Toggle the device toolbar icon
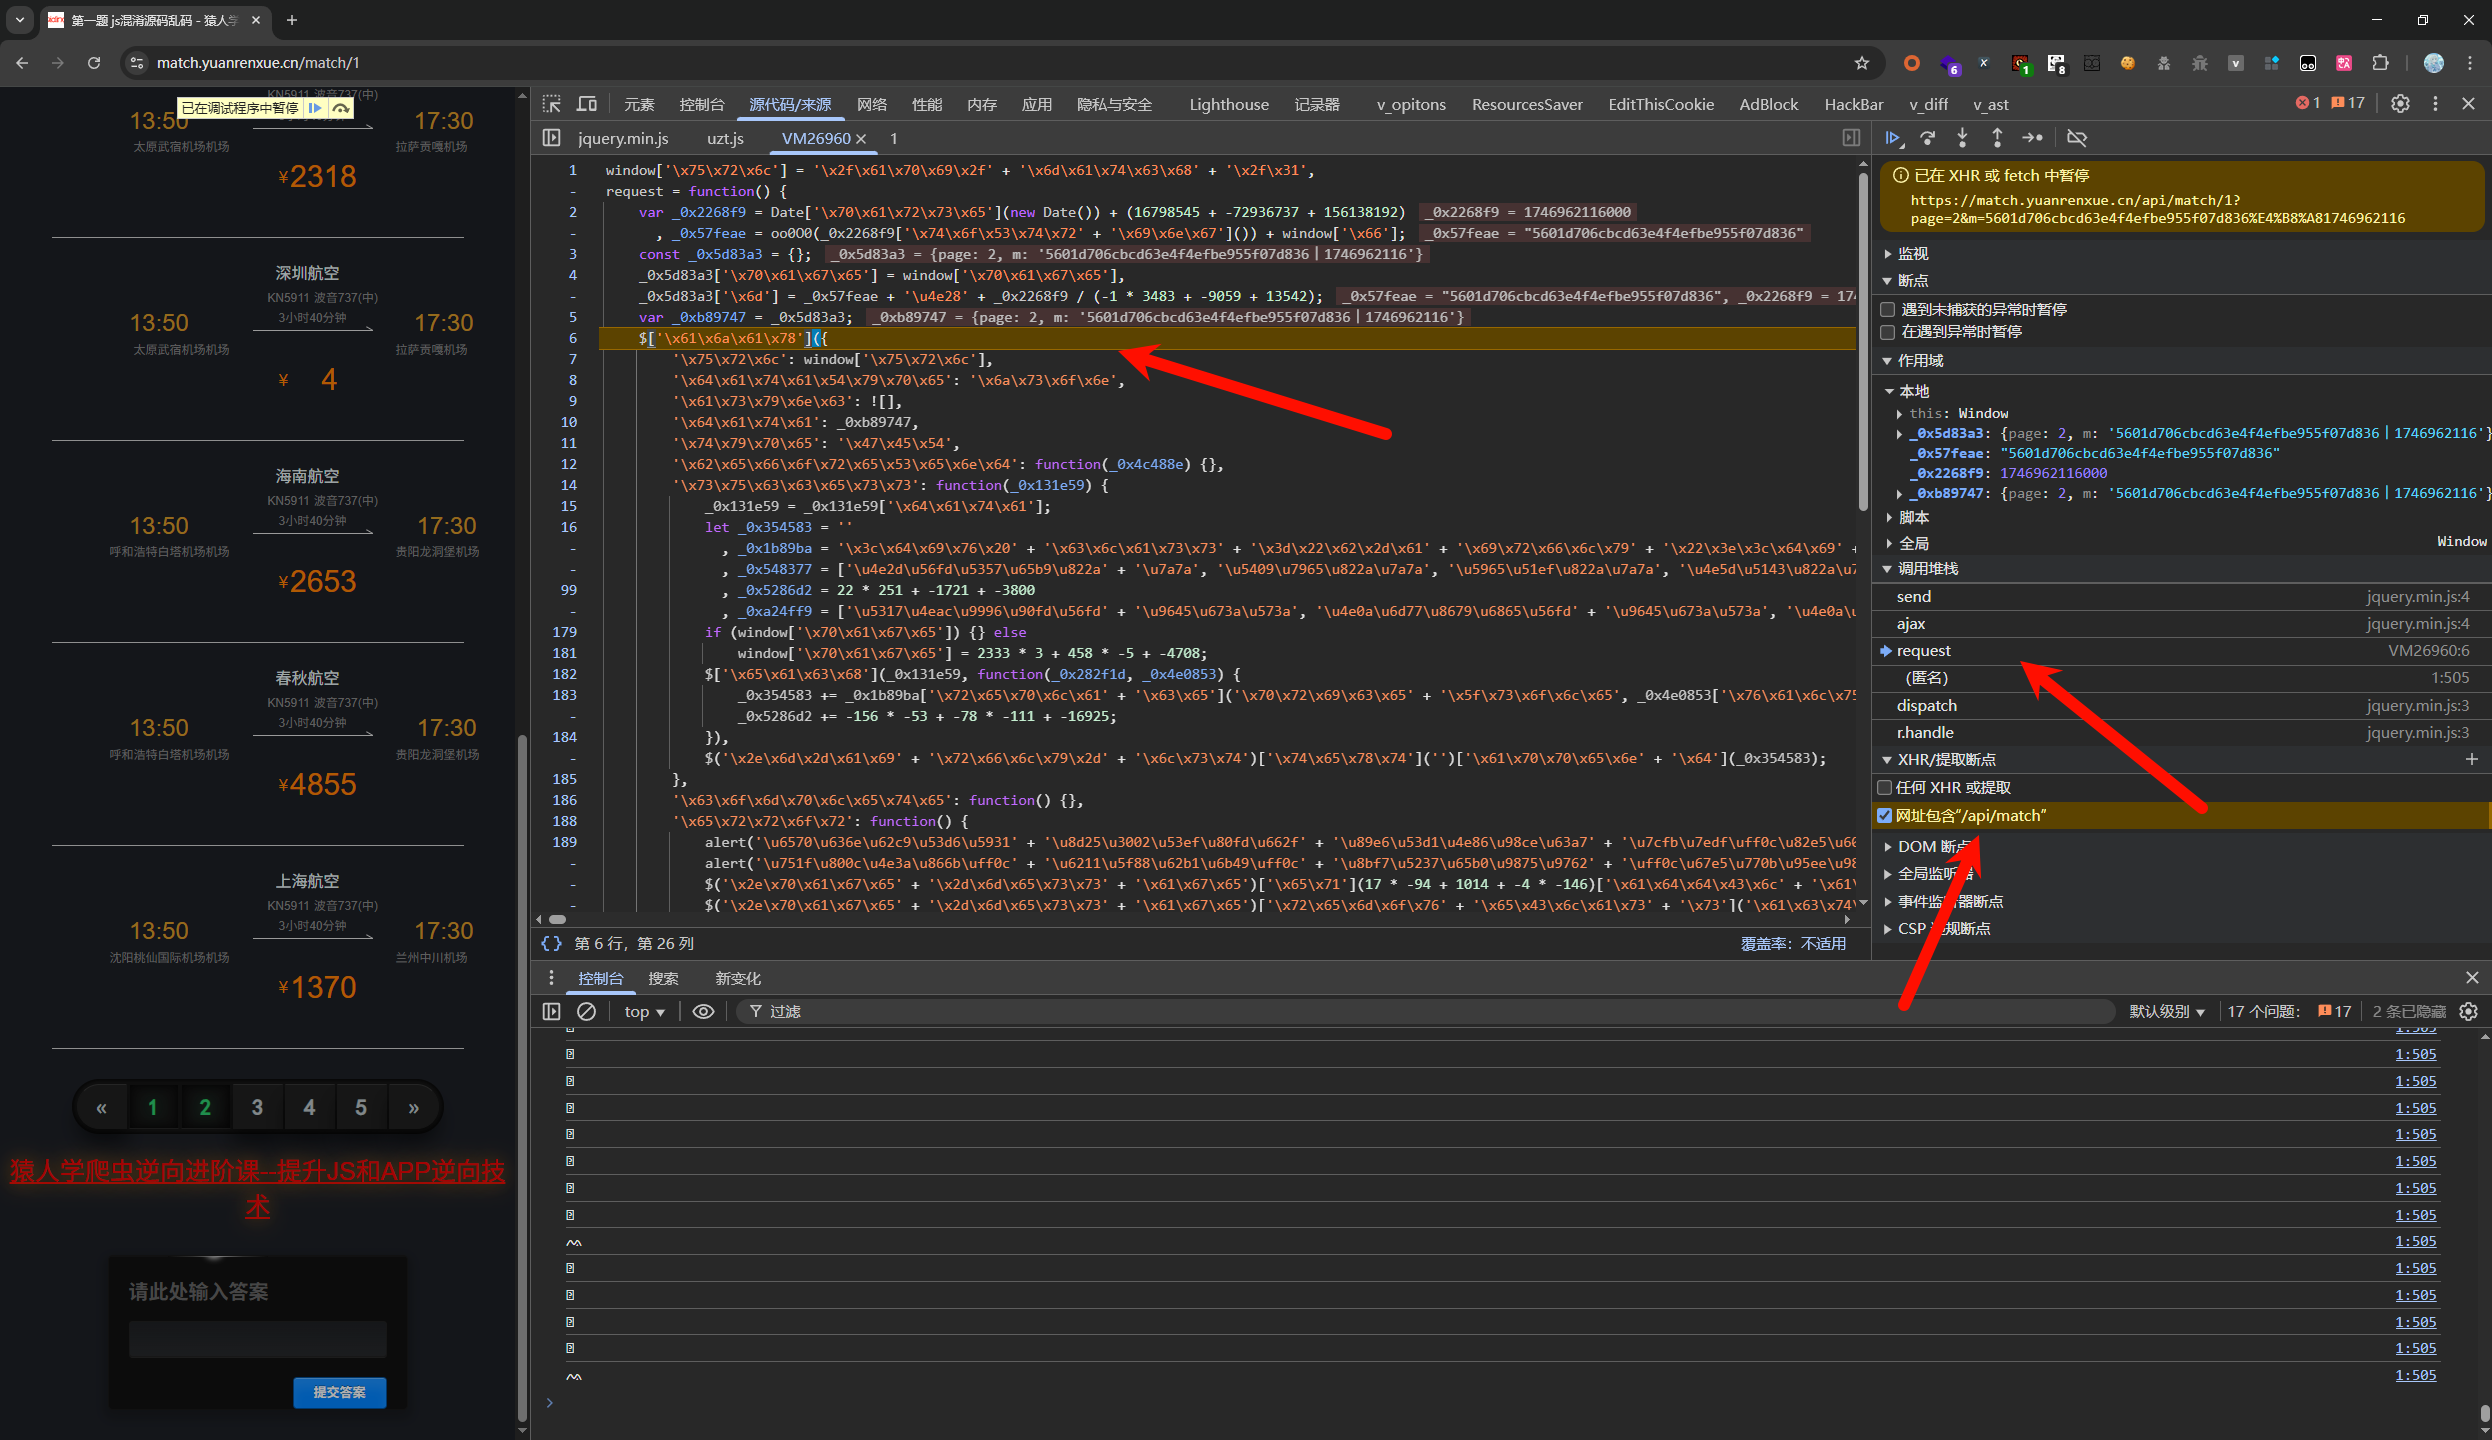Screen dimensions: 2492x1440 (x=587, y=104)
